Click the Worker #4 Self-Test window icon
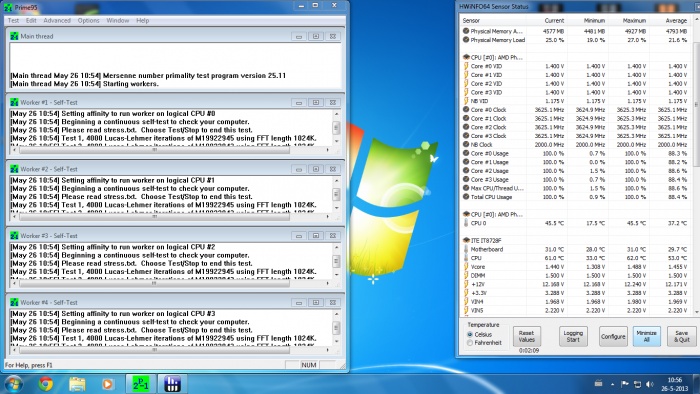The width and height of the screenshot is (700, 394). (x=14, y=303)
